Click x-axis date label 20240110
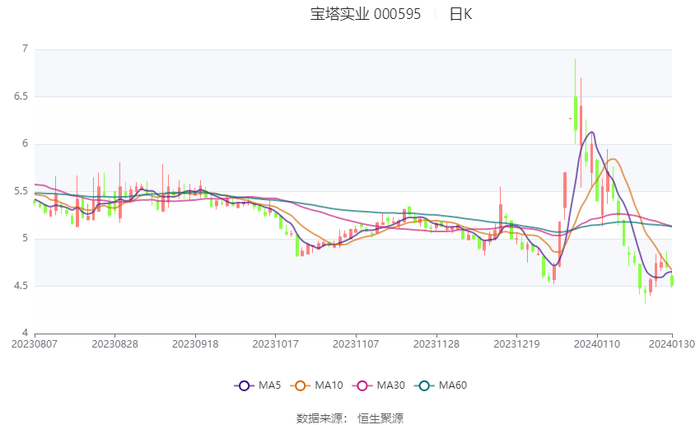 597,344
